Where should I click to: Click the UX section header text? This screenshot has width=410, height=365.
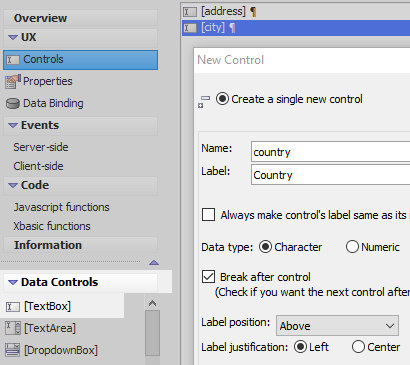[x=29, y=37]
